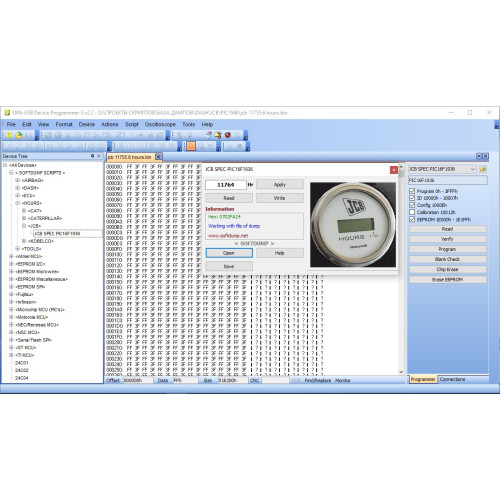The width and height of the screenshot is (500, 500).
Task: Click the folder icon beside device dropdown
Action: pyautogui.click(x=483, y=169)
